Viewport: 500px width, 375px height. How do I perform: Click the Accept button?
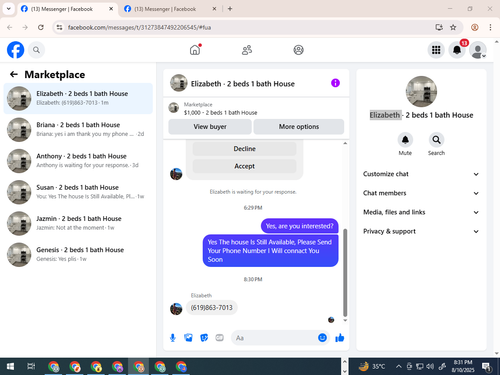click(x=244, y=166)
